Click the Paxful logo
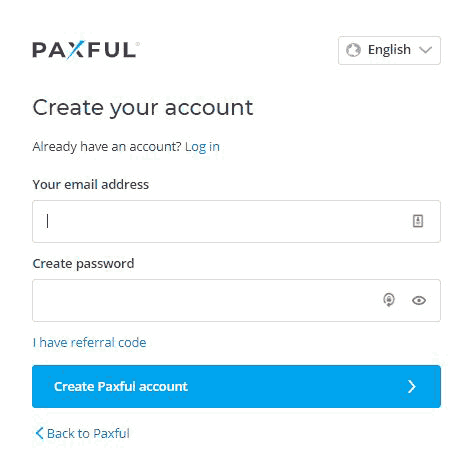474x467 pixels. click(x=86, y=50)
